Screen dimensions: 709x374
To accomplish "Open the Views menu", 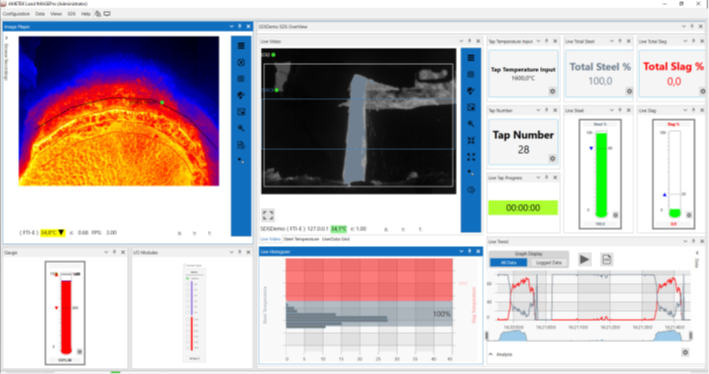I will click(x=56, y=14).
